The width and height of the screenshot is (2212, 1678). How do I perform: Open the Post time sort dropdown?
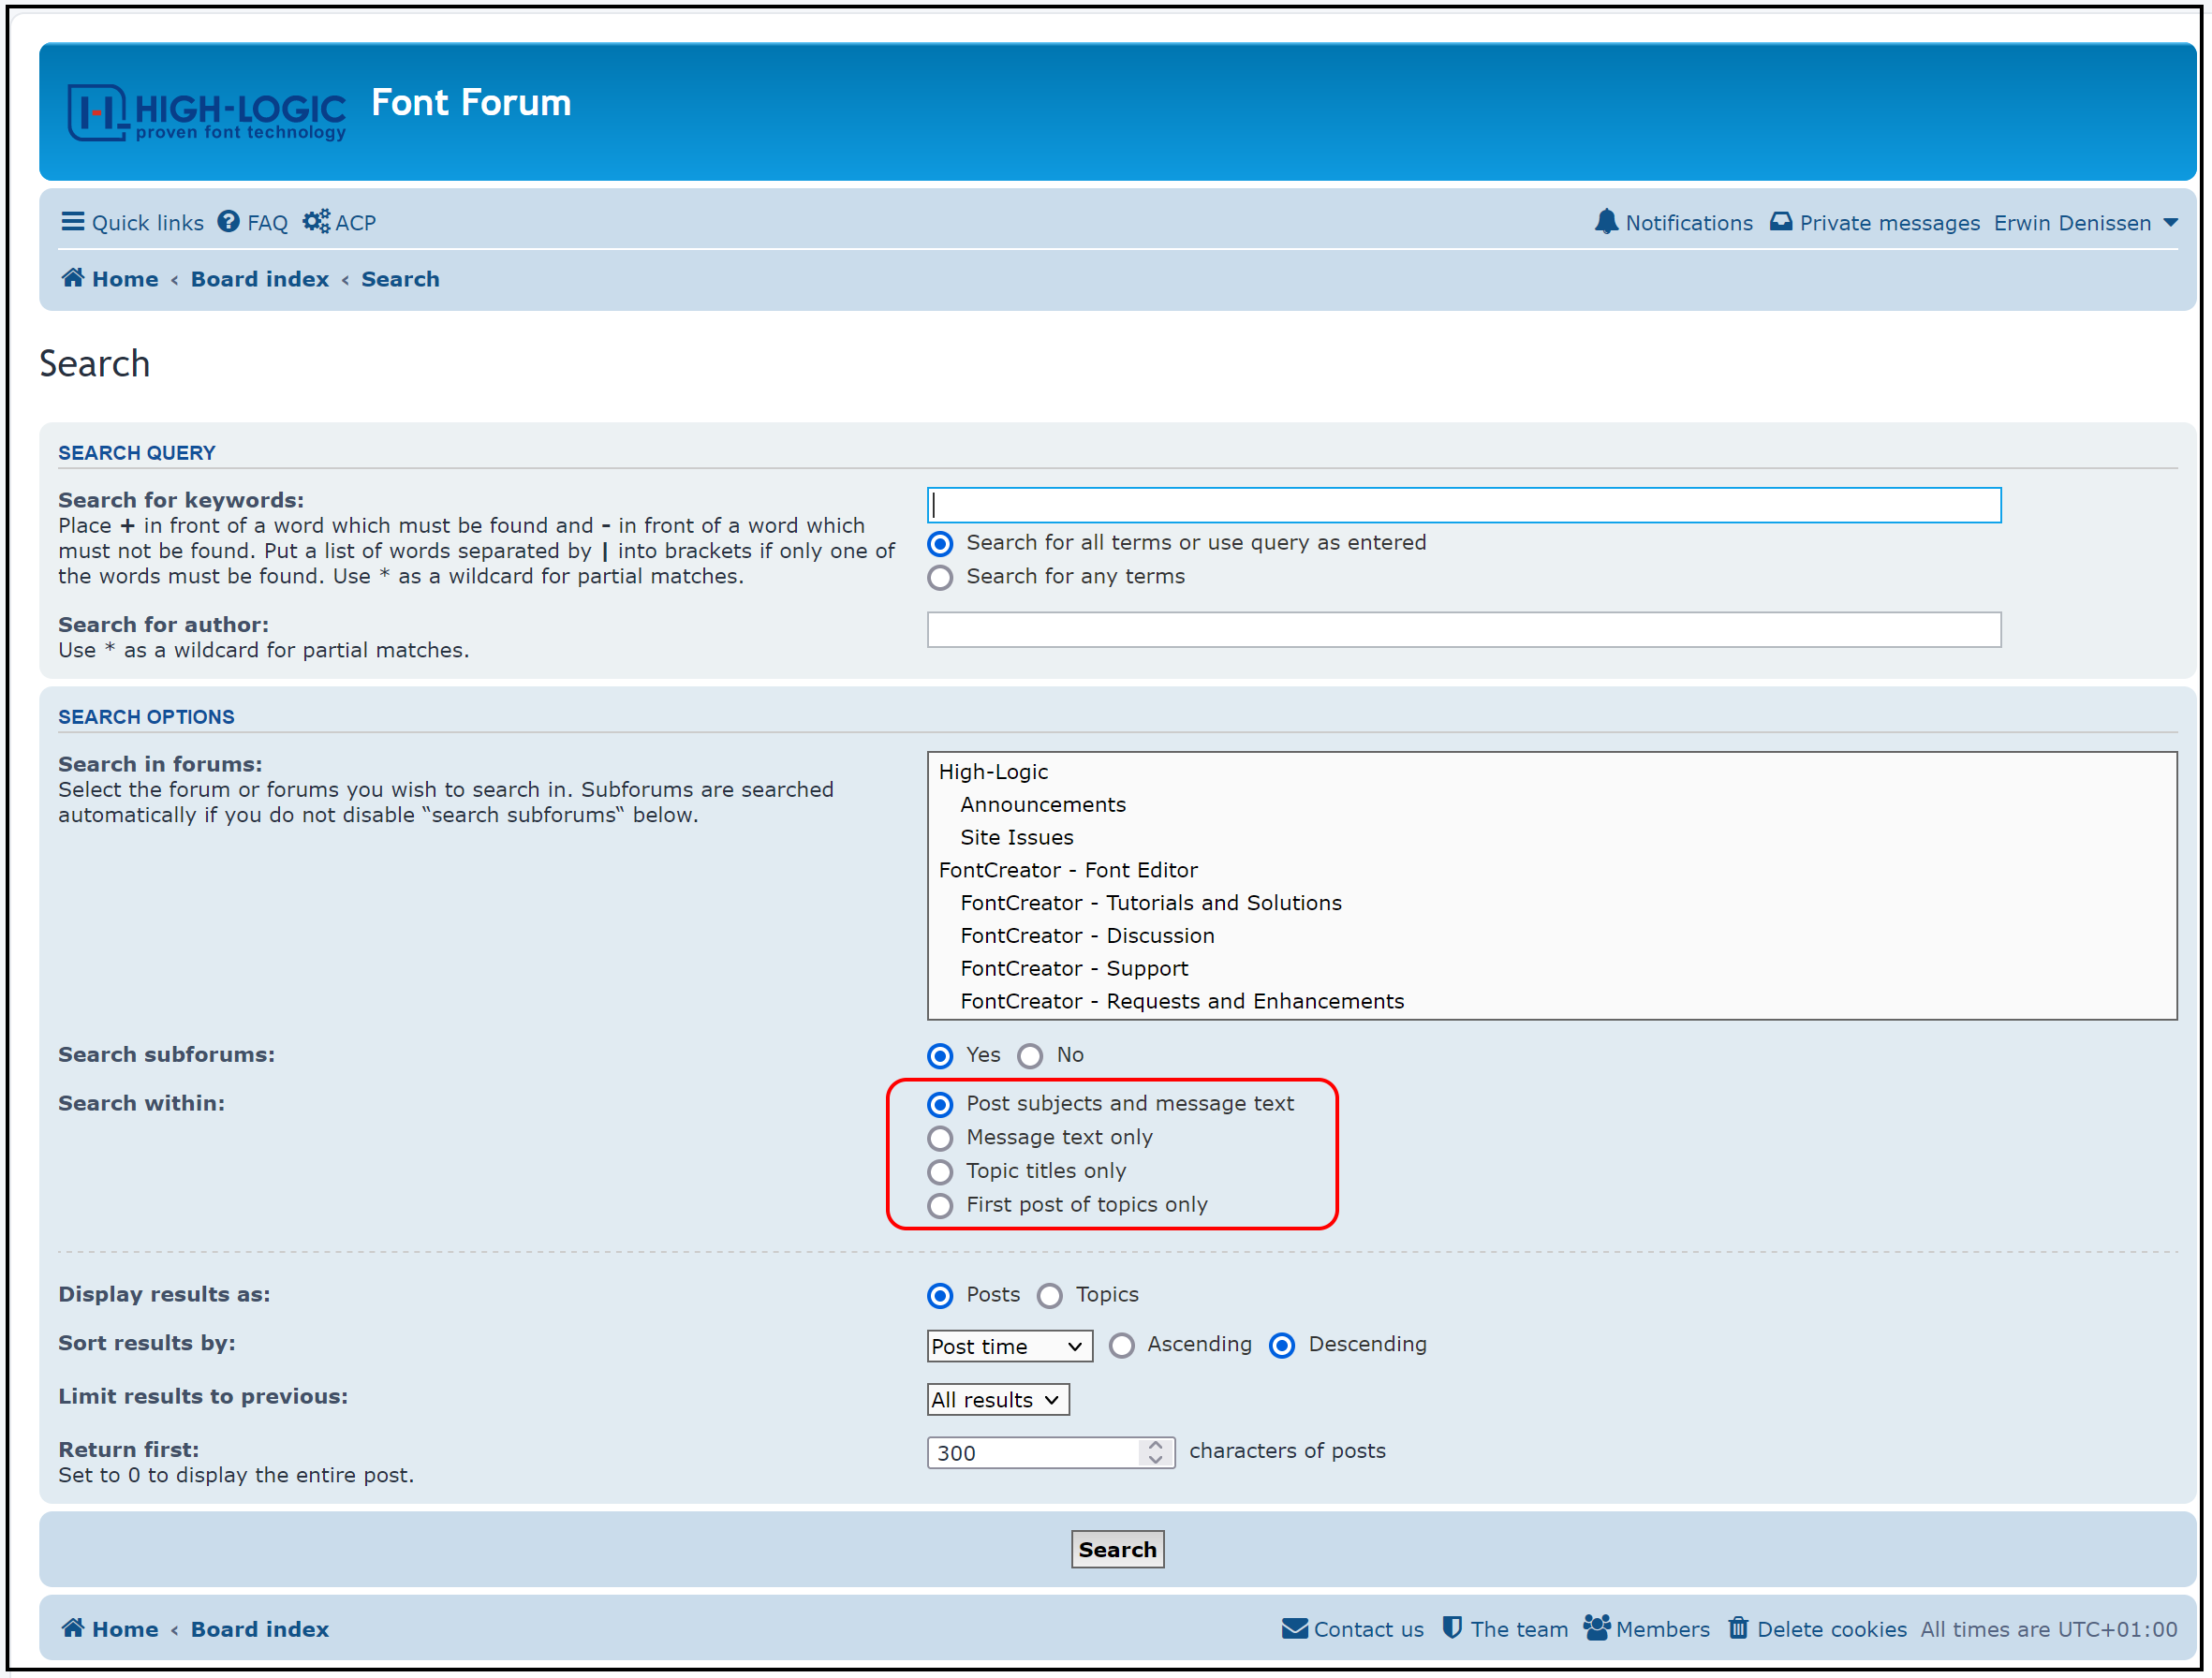coord(1010,1346)
